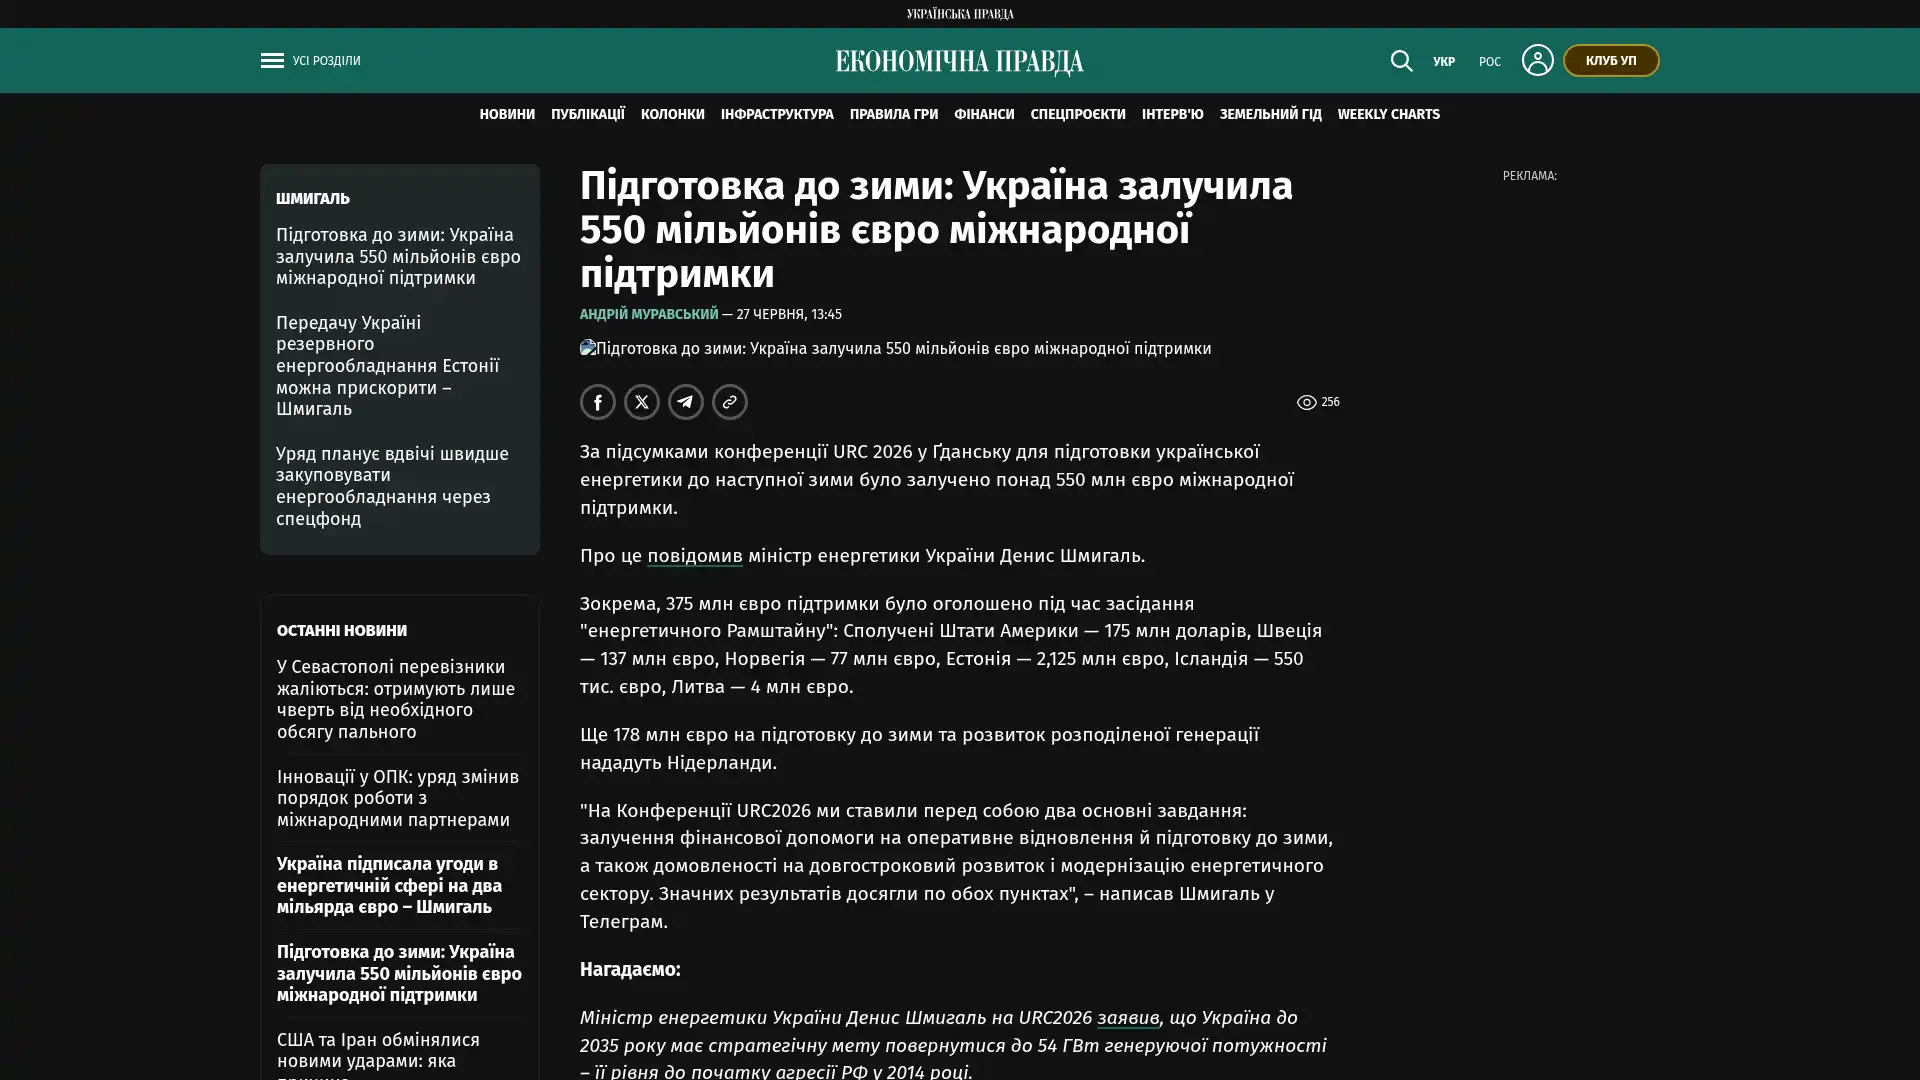Open the author link Андрій Муравський

click(649, 314)
